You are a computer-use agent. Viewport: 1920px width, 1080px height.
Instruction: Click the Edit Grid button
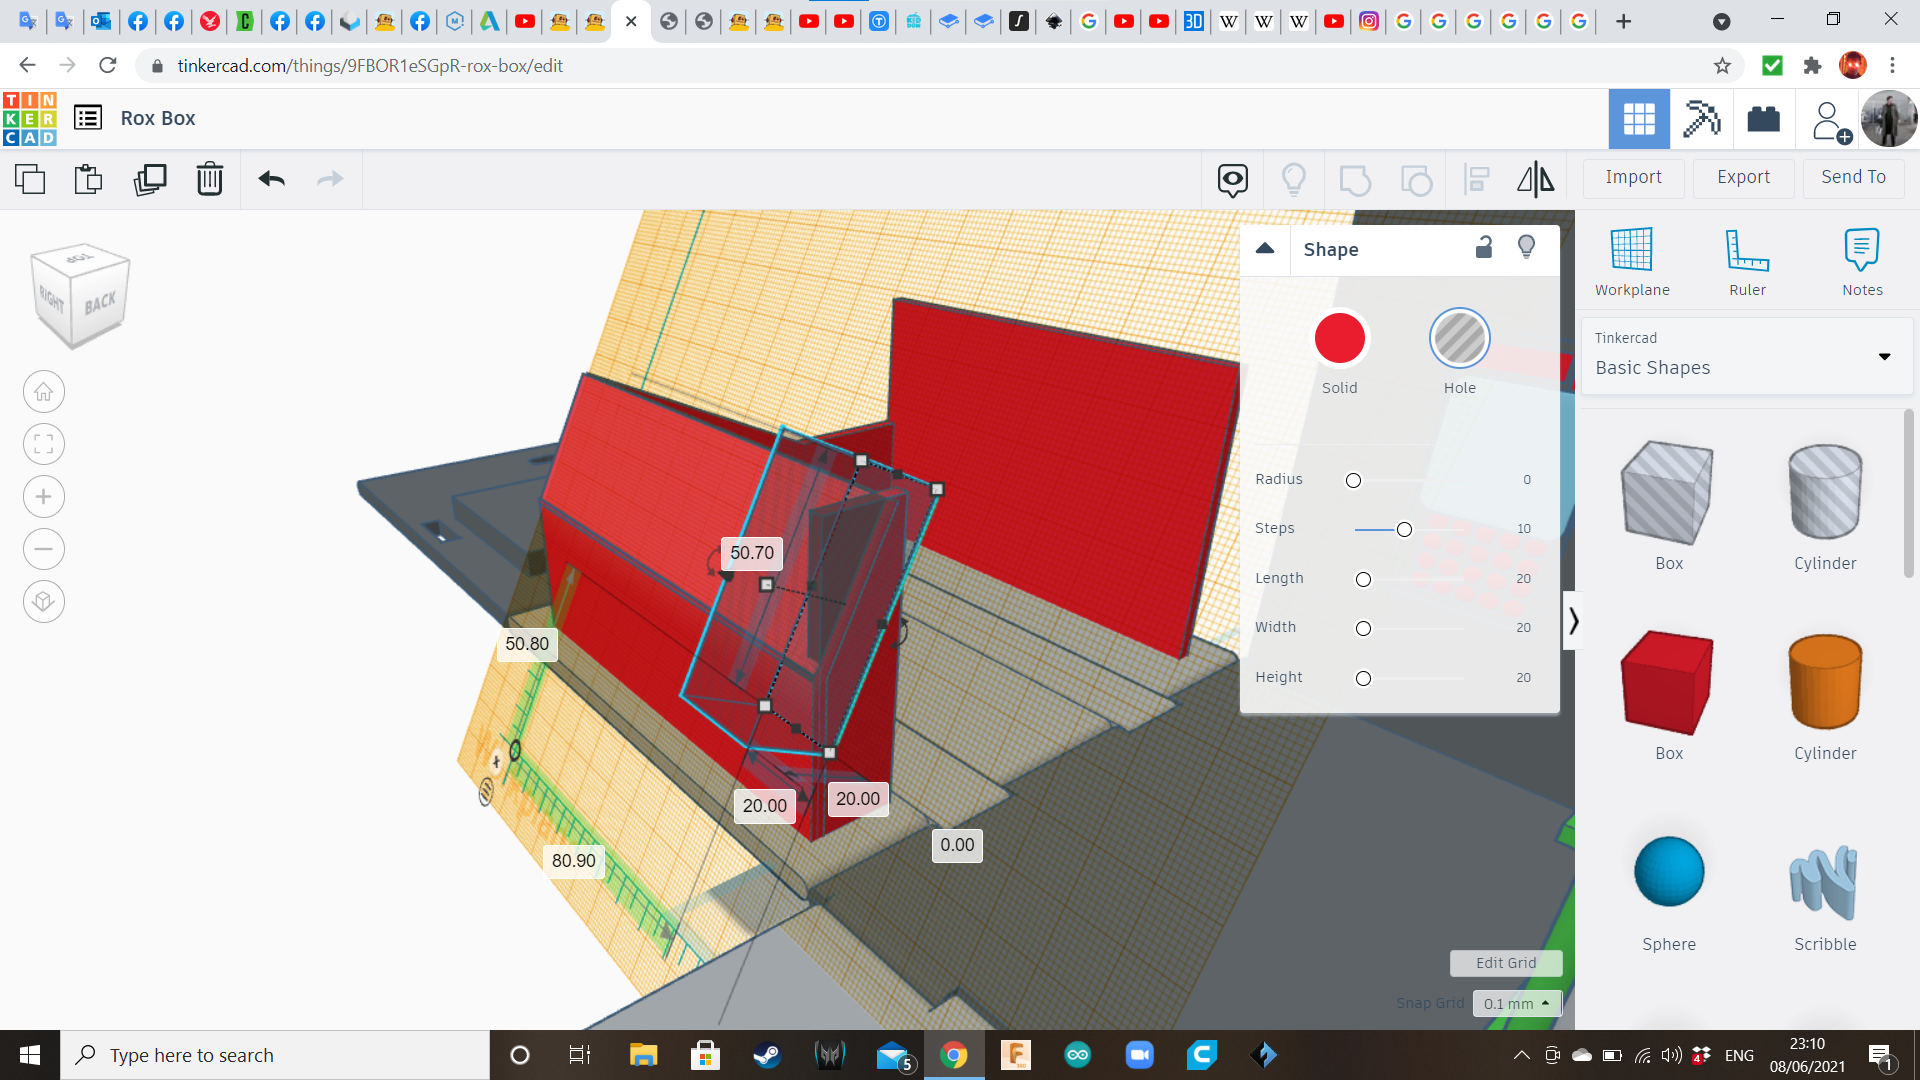pos(1505,962)
